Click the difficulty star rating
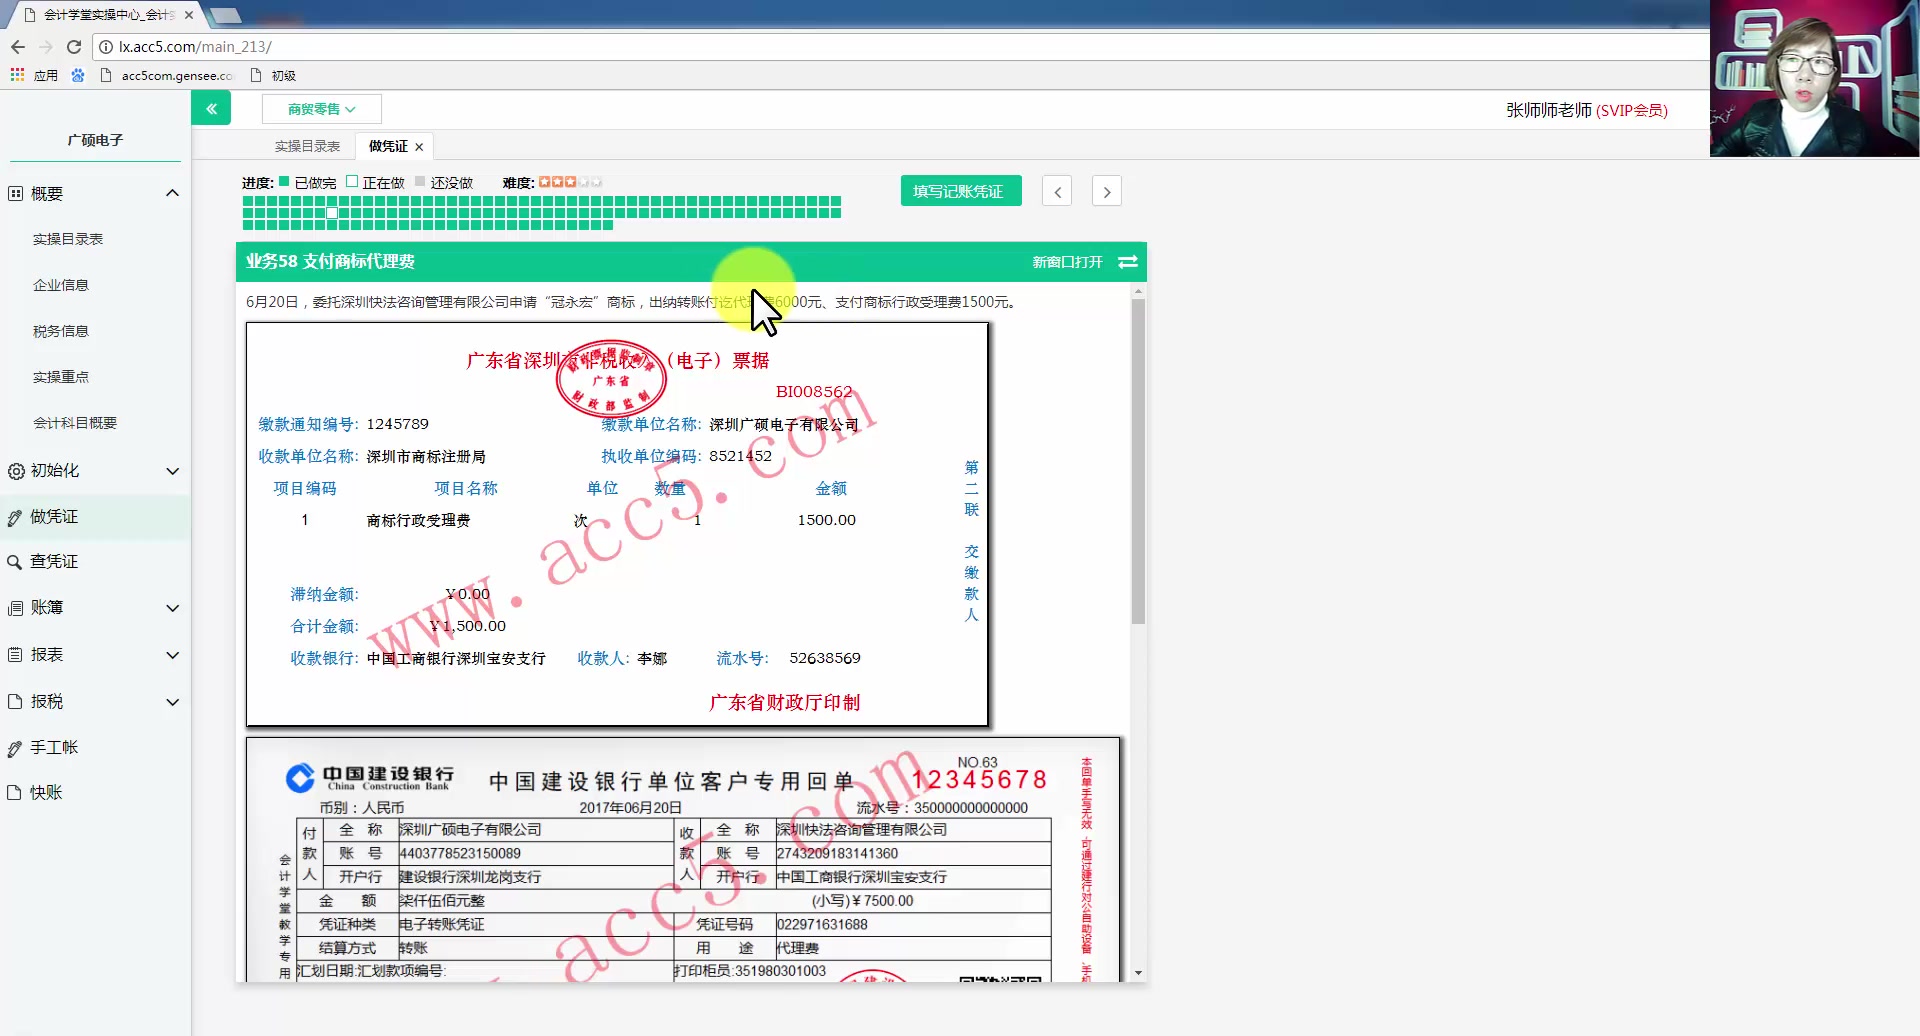The image size is (1920, 1036). (570, 182)
